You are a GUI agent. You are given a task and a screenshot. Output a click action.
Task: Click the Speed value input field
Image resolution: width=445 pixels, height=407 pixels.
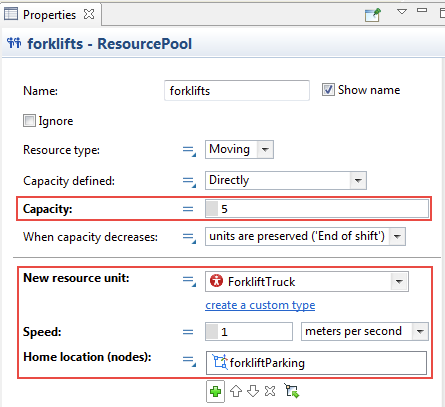pyautogui.click(x=249, y=332)
